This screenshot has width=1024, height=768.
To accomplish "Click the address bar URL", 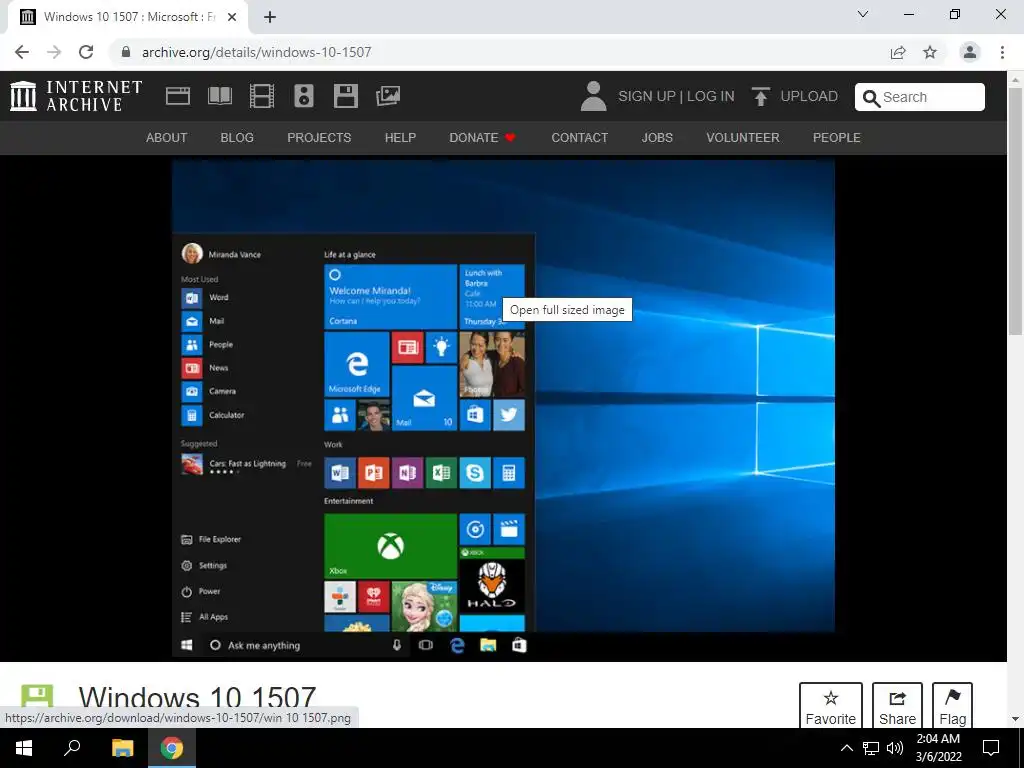I will (x=257, y=52).
